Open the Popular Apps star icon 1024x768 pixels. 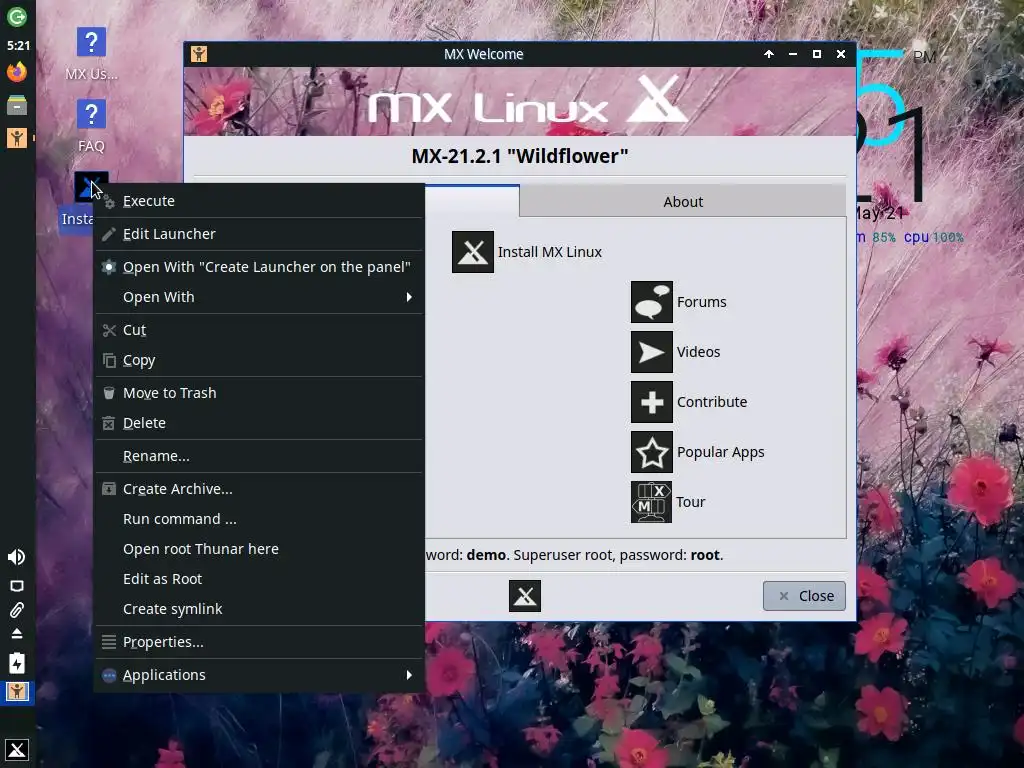pos(651,452)
